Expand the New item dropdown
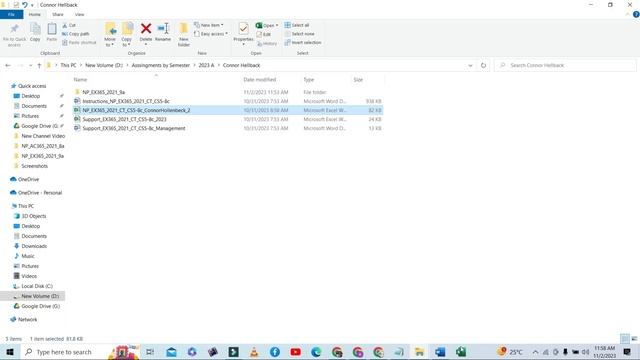The image size is (640, 360). pos(209,25)
